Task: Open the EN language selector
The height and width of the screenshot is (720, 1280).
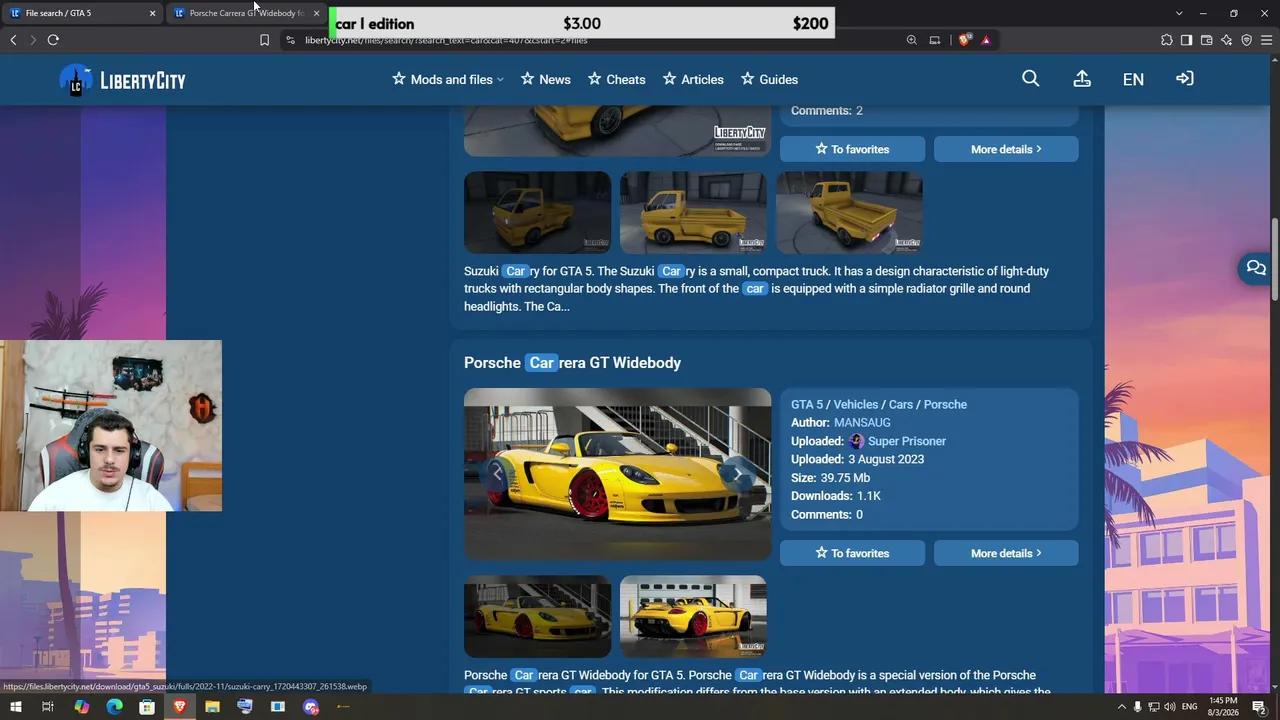Action: point(1133,80)
